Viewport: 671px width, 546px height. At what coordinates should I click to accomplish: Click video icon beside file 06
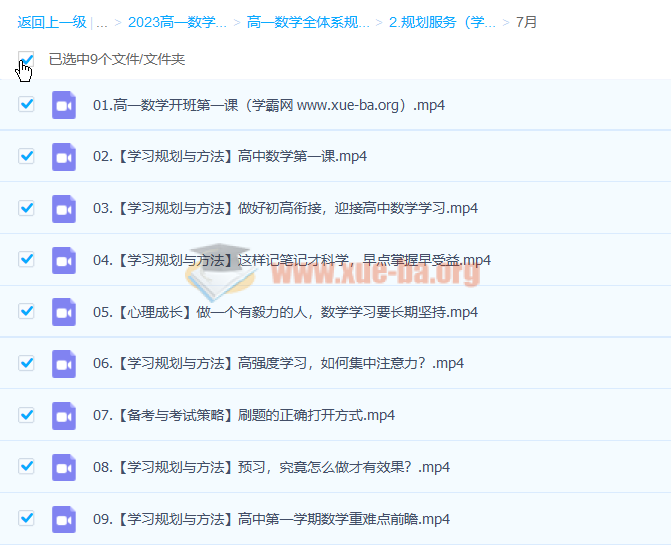pos(64,363)
